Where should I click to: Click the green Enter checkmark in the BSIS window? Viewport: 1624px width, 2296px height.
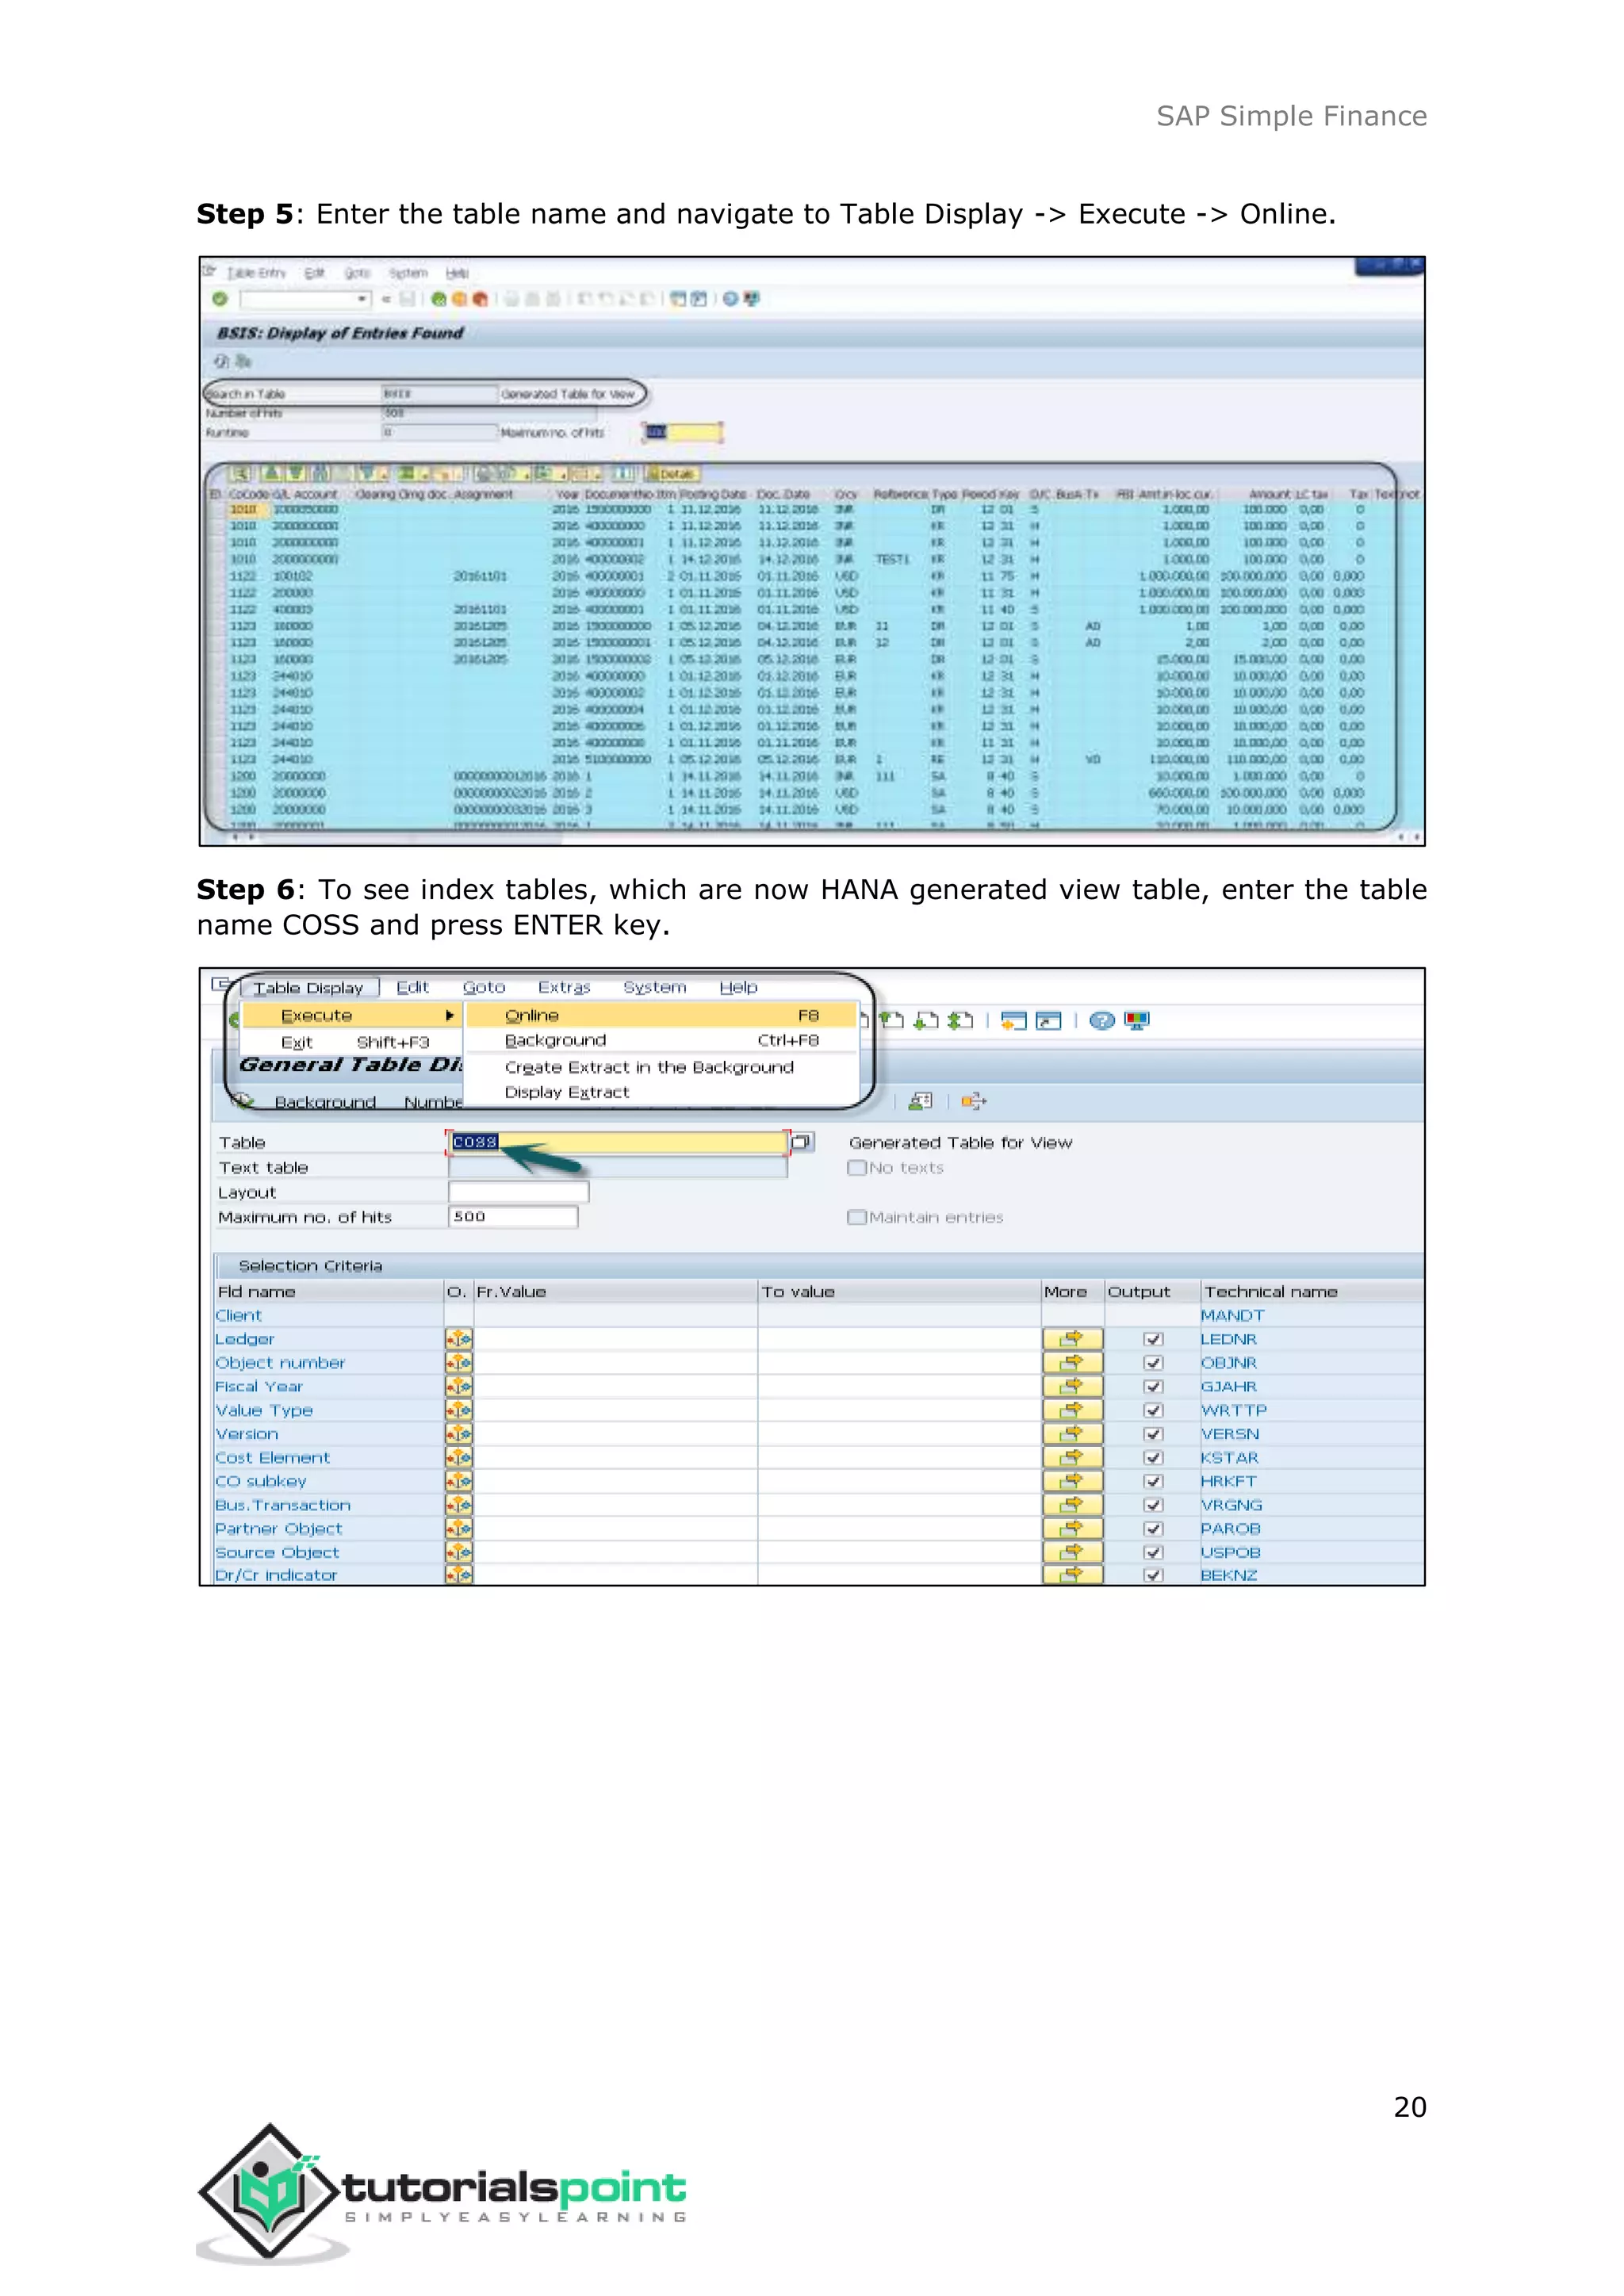pos(220,299)
